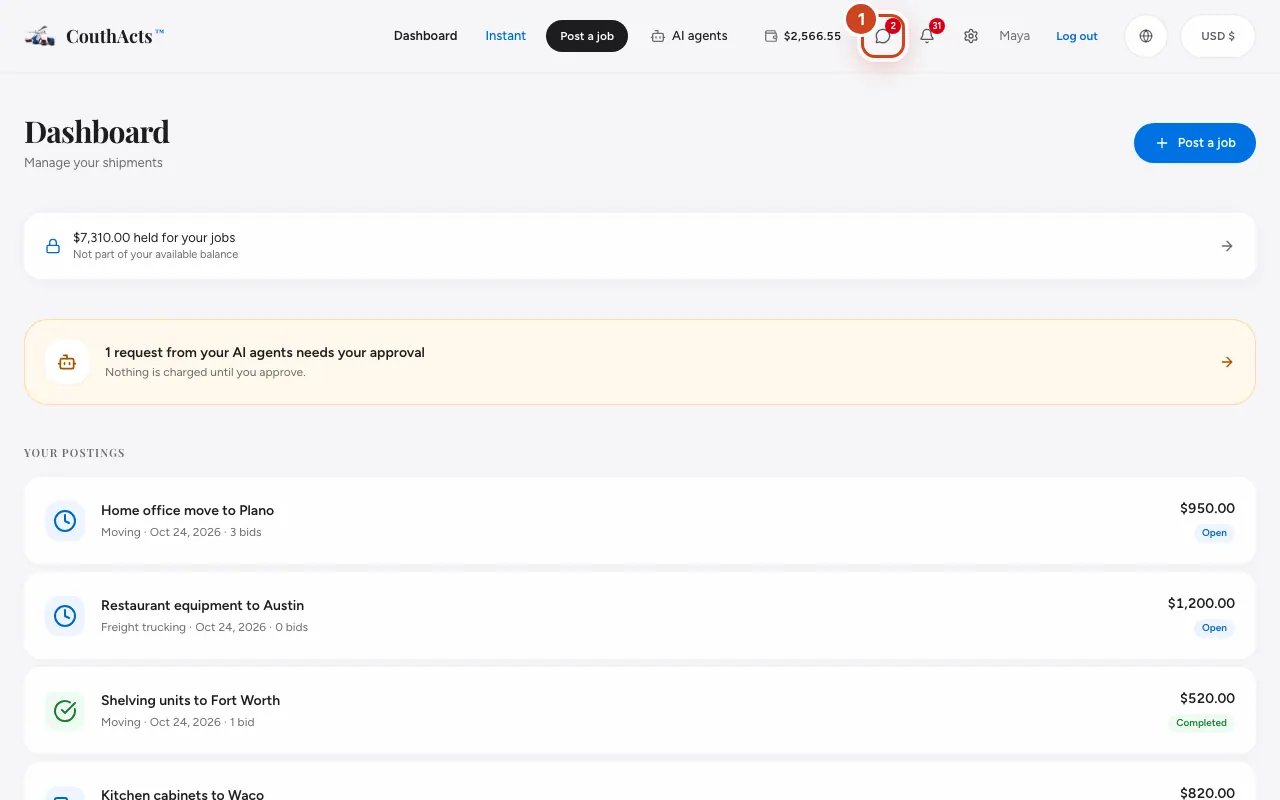Click the Dashboard page heading
This screenshot has height=800, width=1280.
(97, 132)
